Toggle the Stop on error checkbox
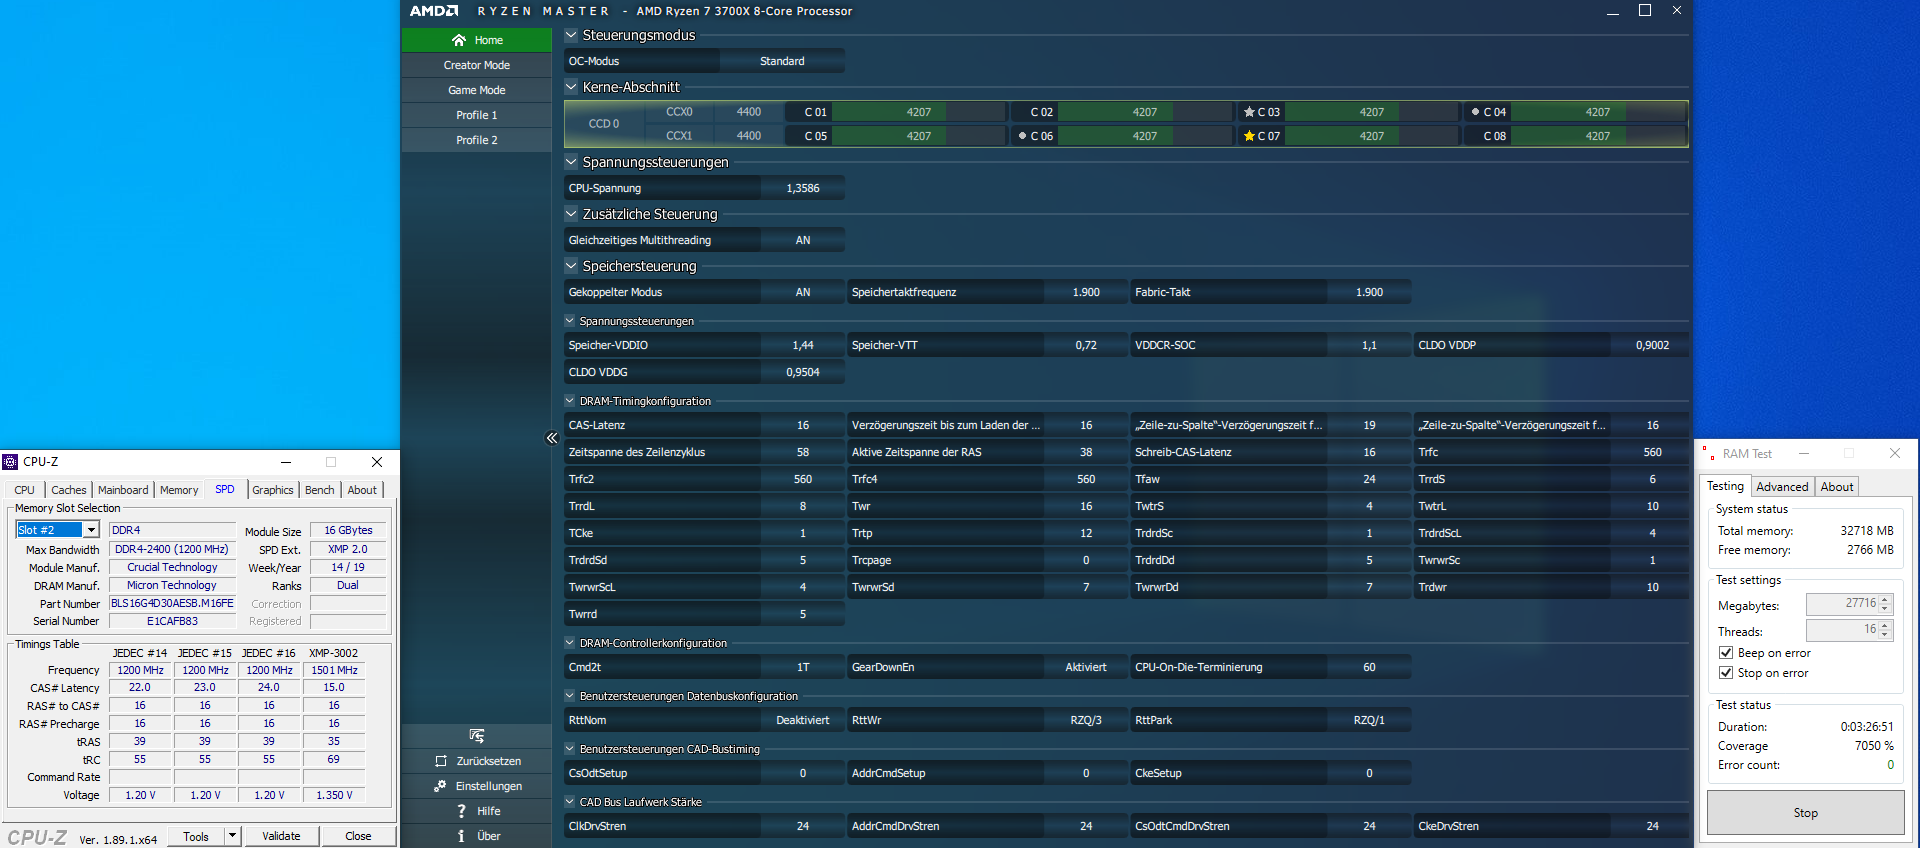The width and height of the screenshot is (1920, 848). click(x=1726, y=673)
